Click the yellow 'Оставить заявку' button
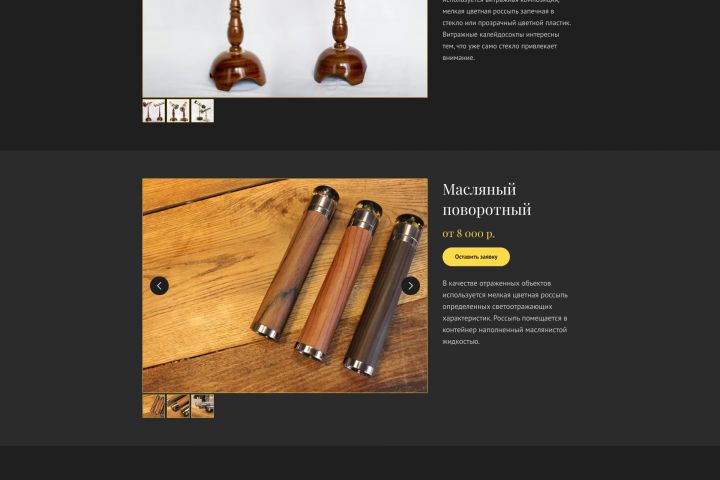 point(476,257)
